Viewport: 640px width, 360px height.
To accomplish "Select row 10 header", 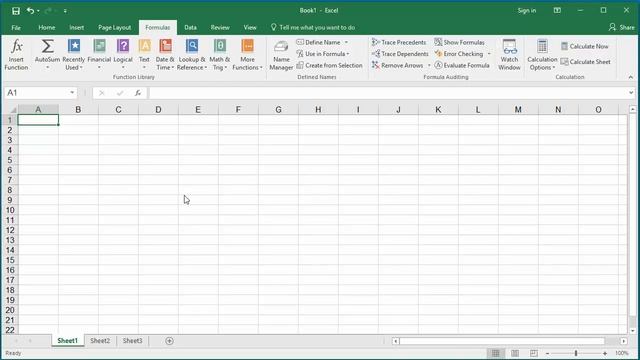I will (10, 210).
